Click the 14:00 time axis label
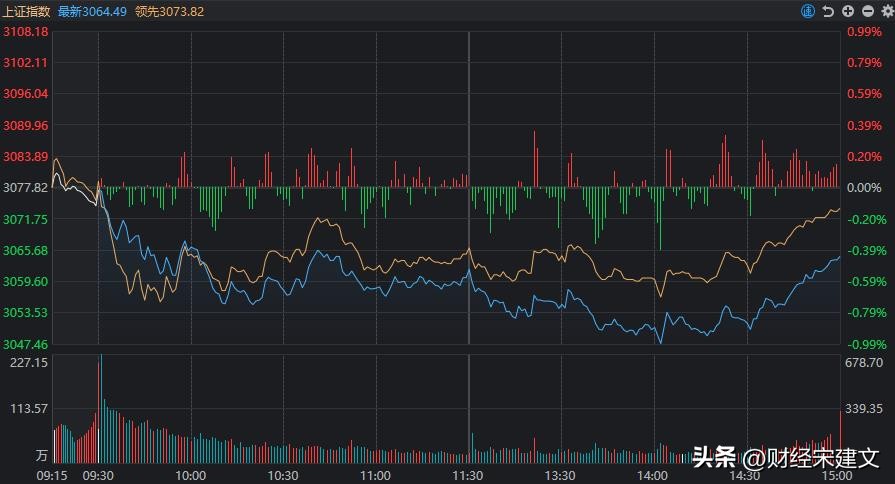The image size is (895, 484). tap(653, 476)
